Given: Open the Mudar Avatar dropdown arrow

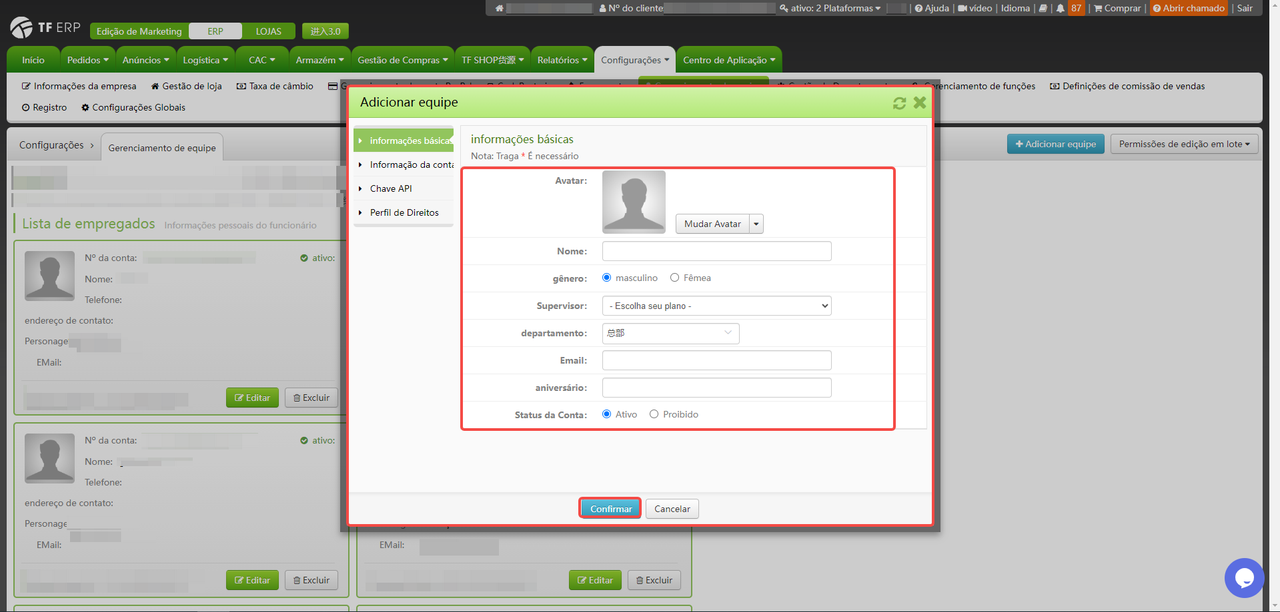Looking at the screenshot, I should [x=756, y=224].
